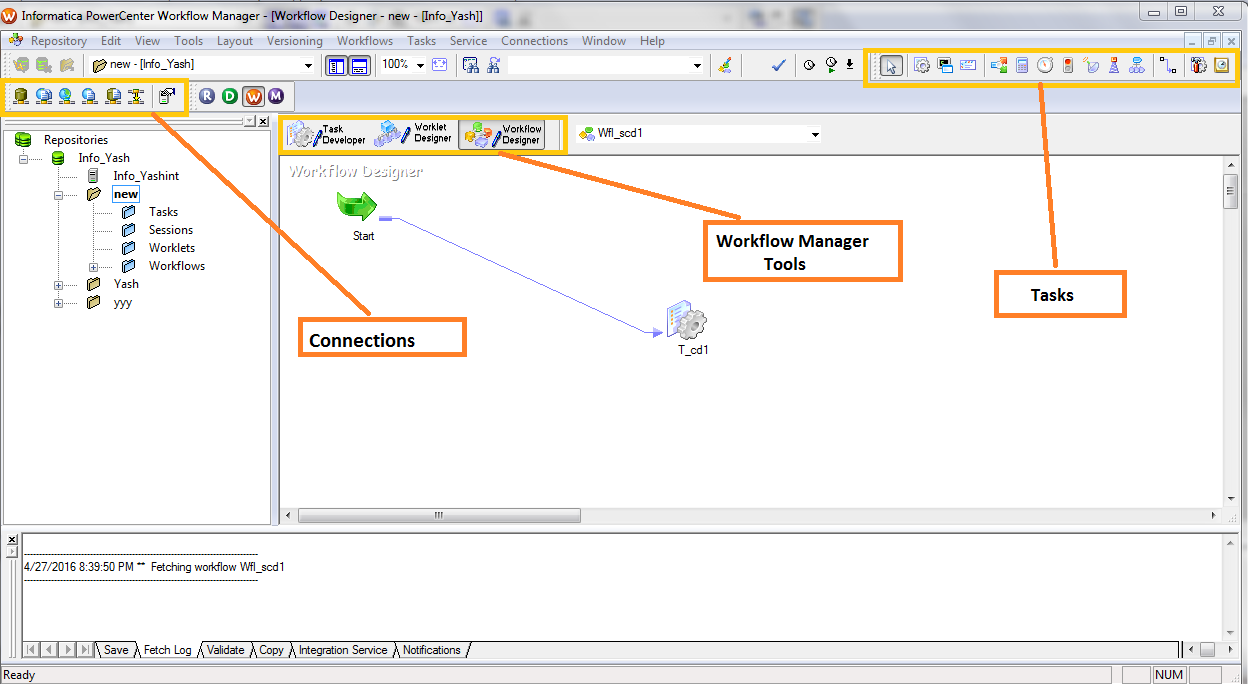
Task: Select the Tasks node in navigator tree
Action: coord(163,212)
